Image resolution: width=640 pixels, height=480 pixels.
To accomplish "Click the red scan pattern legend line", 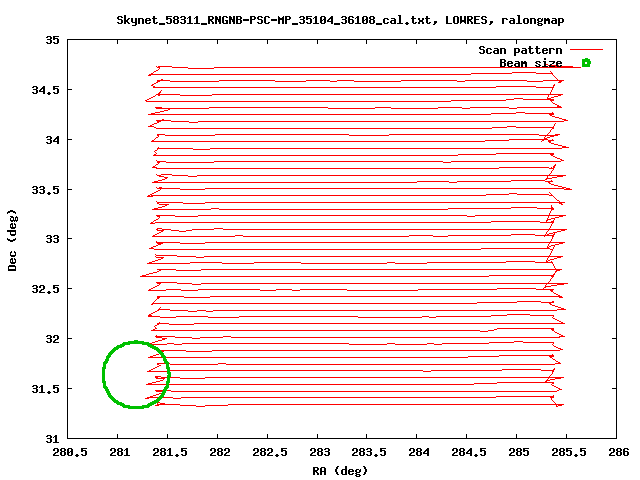I will (x=586, y=50).
